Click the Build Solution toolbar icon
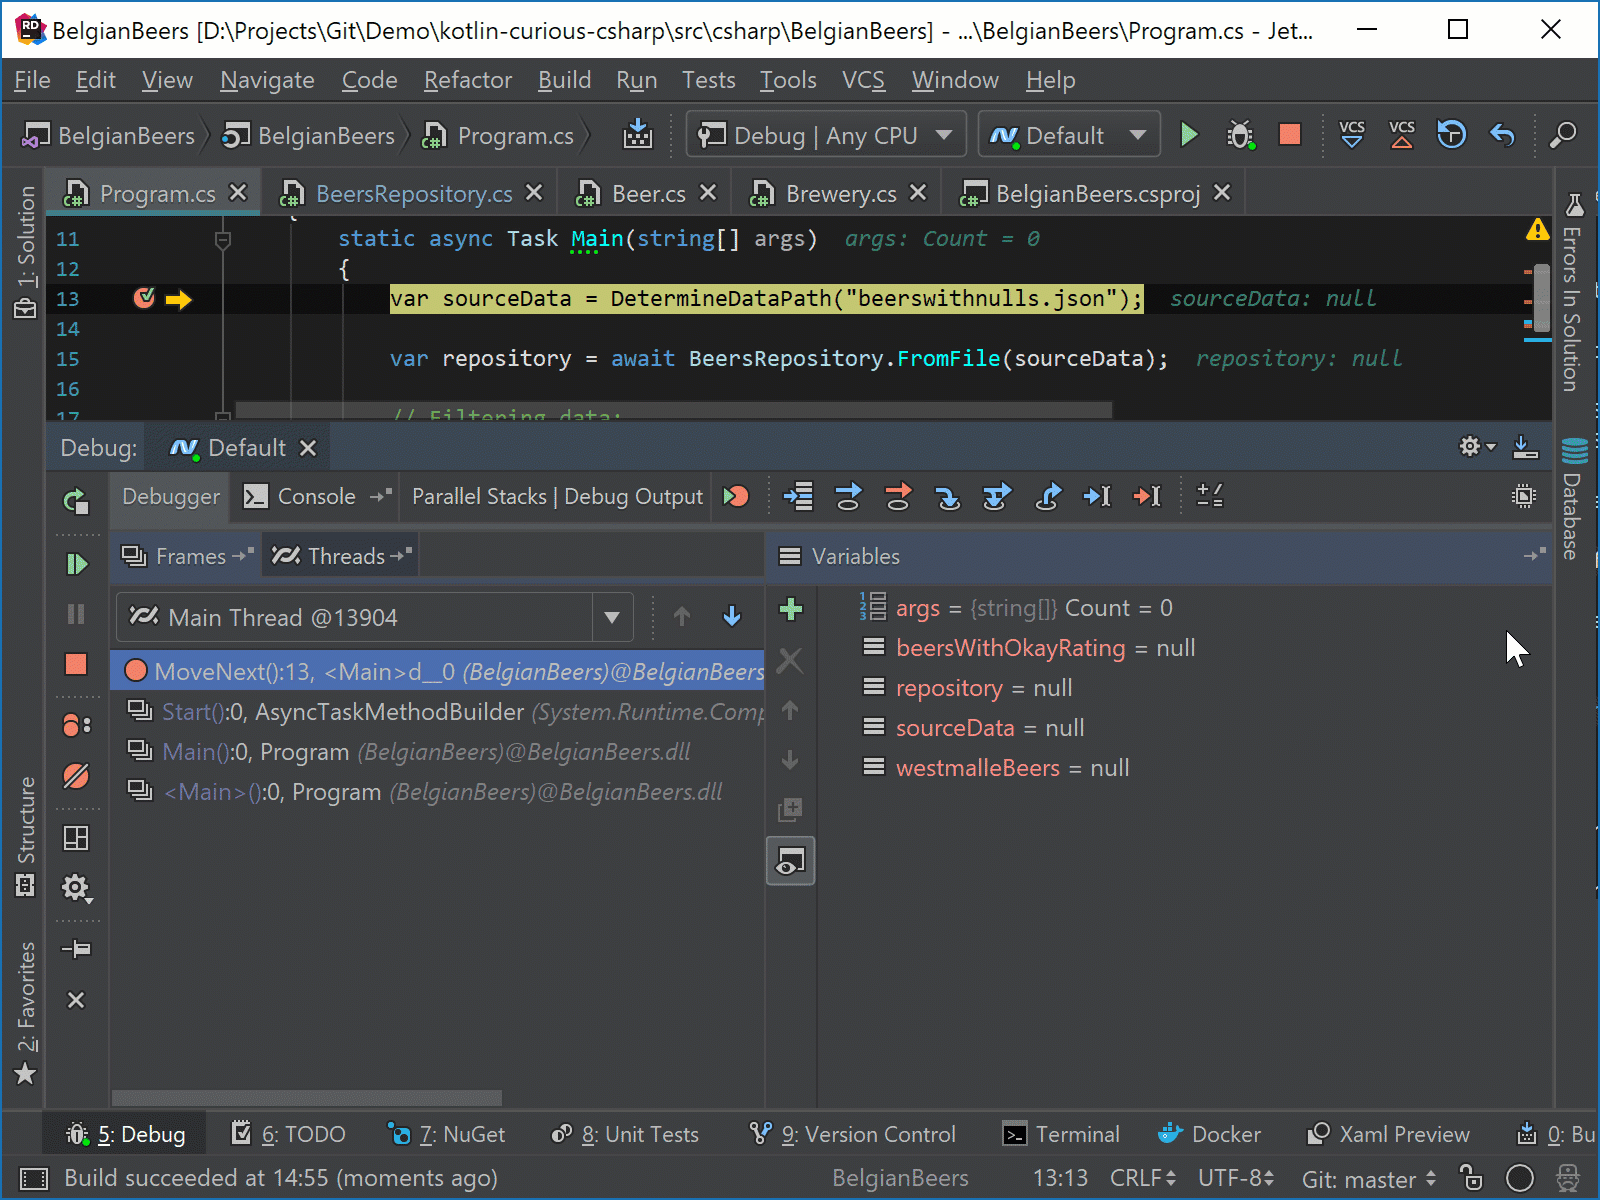Screen dimensions: 1600x1200 pos(637,135)
